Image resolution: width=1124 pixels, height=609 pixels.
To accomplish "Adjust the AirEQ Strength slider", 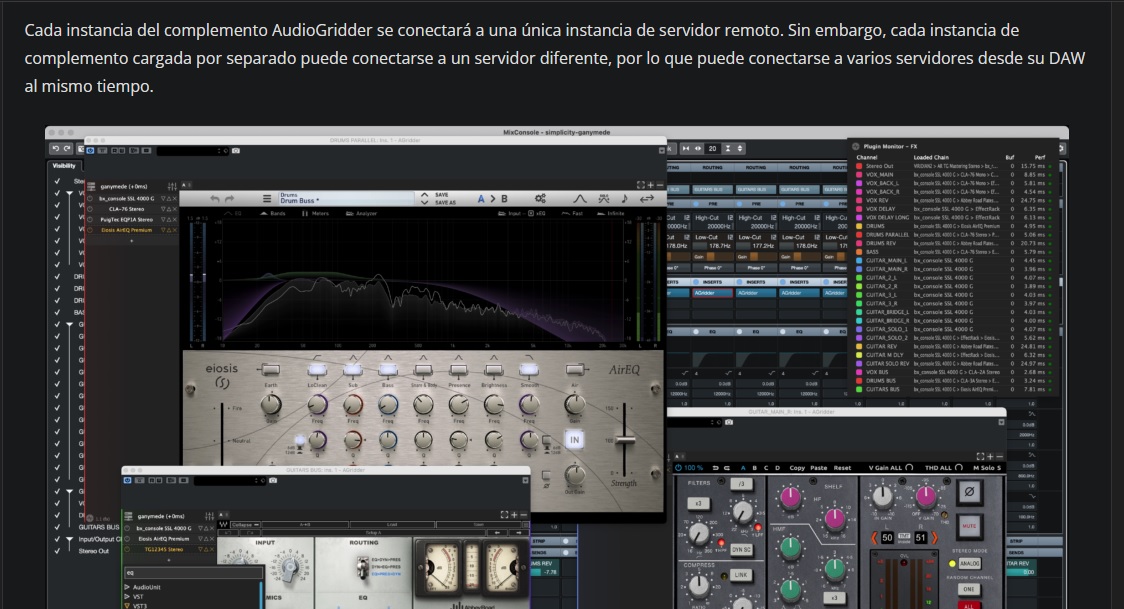I will [x=624, y=440].
